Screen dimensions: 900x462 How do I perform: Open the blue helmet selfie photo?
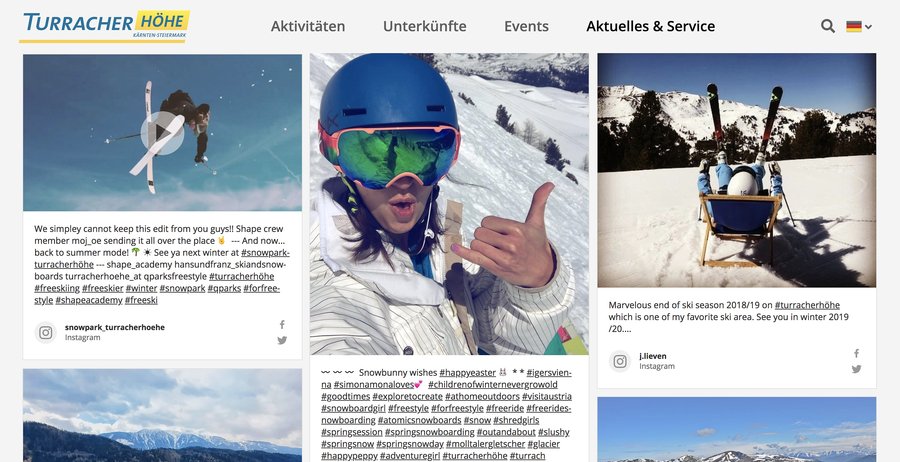click(x=449, y=204)
